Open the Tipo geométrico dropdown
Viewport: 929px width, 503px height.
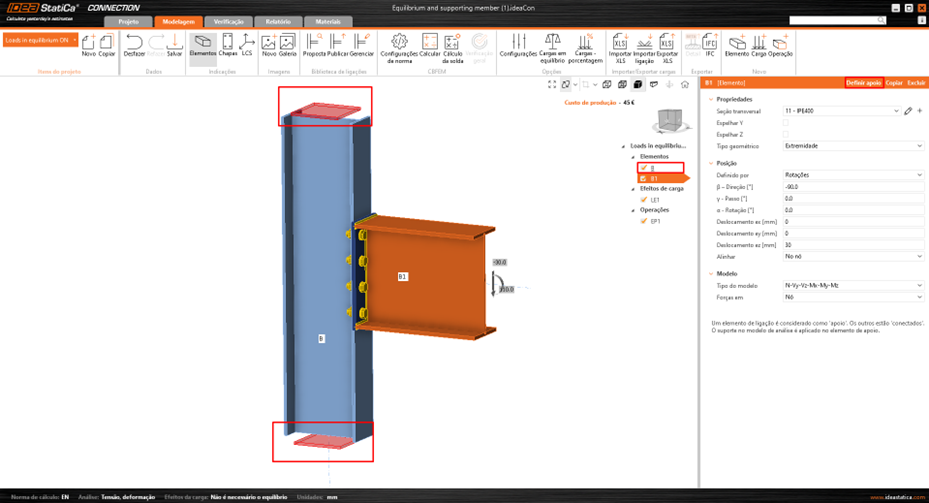click(852, 146)
